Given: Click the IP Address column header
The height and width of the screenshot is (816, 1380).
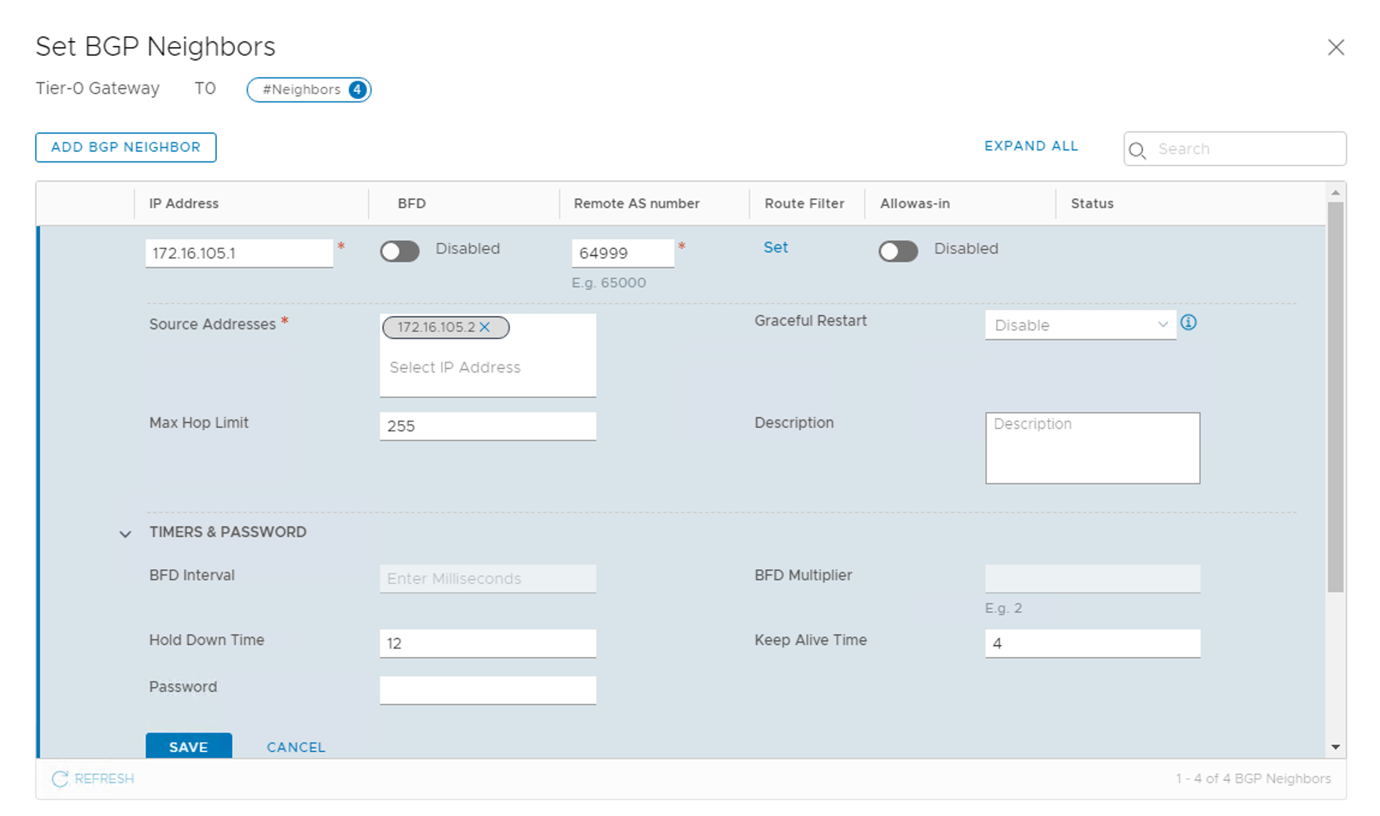Looking at the screenshot, I should [x=184, y=203].
